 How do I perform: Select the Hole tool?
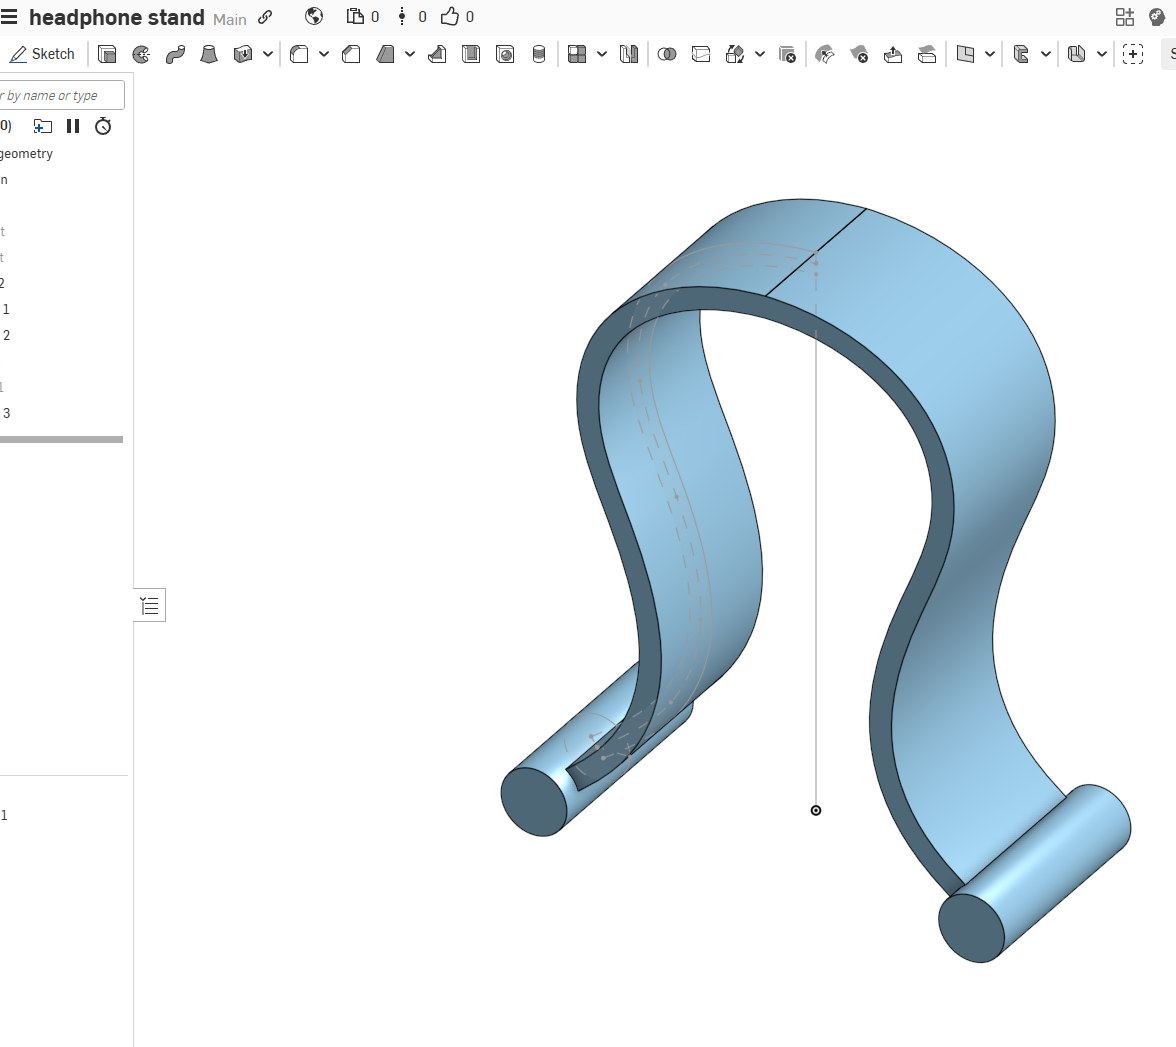coord(506,54)
